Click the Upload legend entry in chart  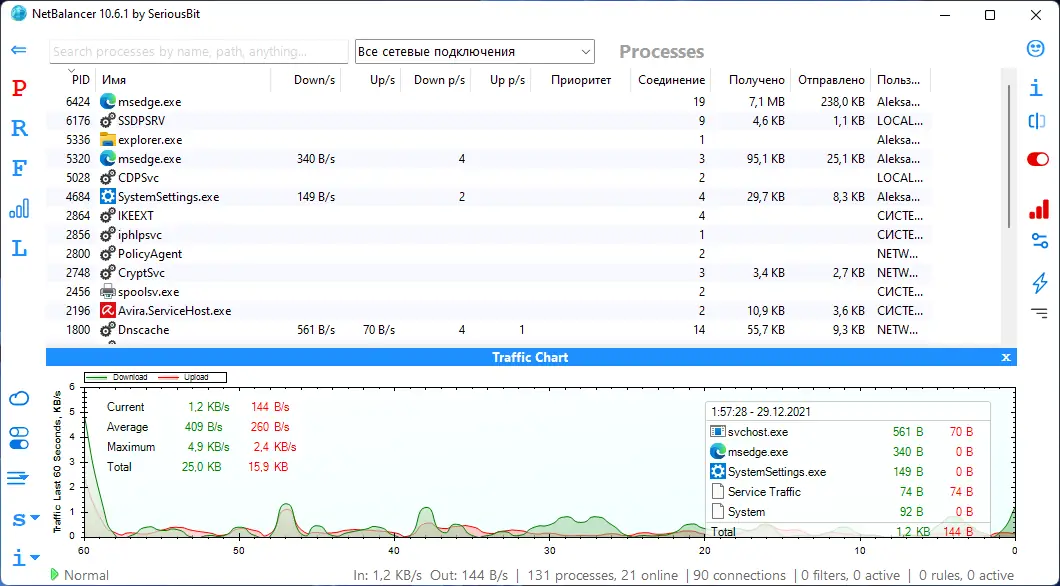click(184, 377)
